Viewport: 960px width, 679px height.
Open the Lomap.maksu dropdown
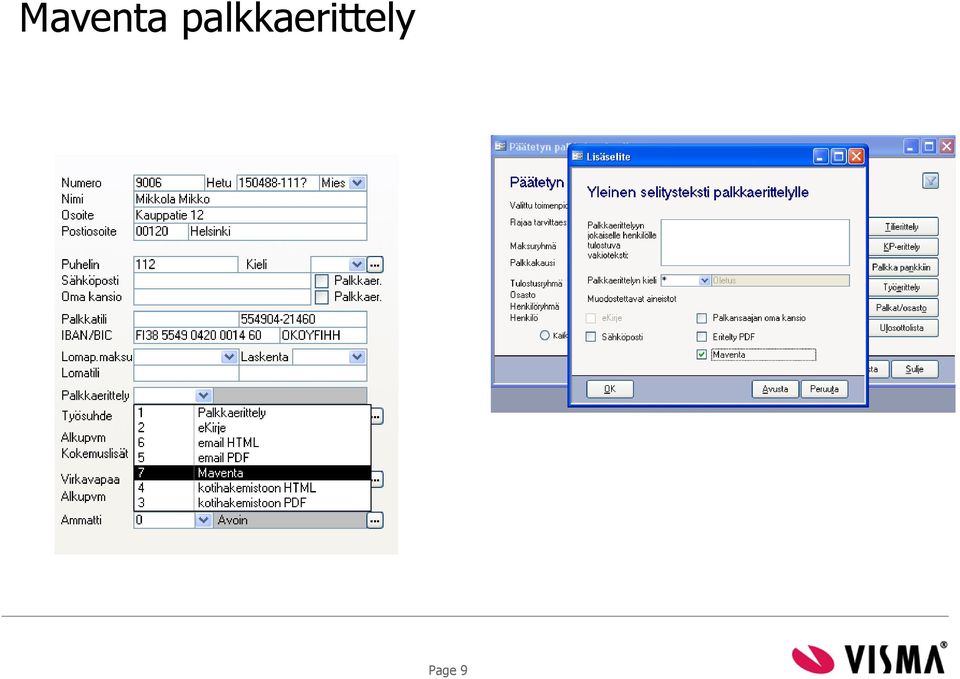coord(229,356)
